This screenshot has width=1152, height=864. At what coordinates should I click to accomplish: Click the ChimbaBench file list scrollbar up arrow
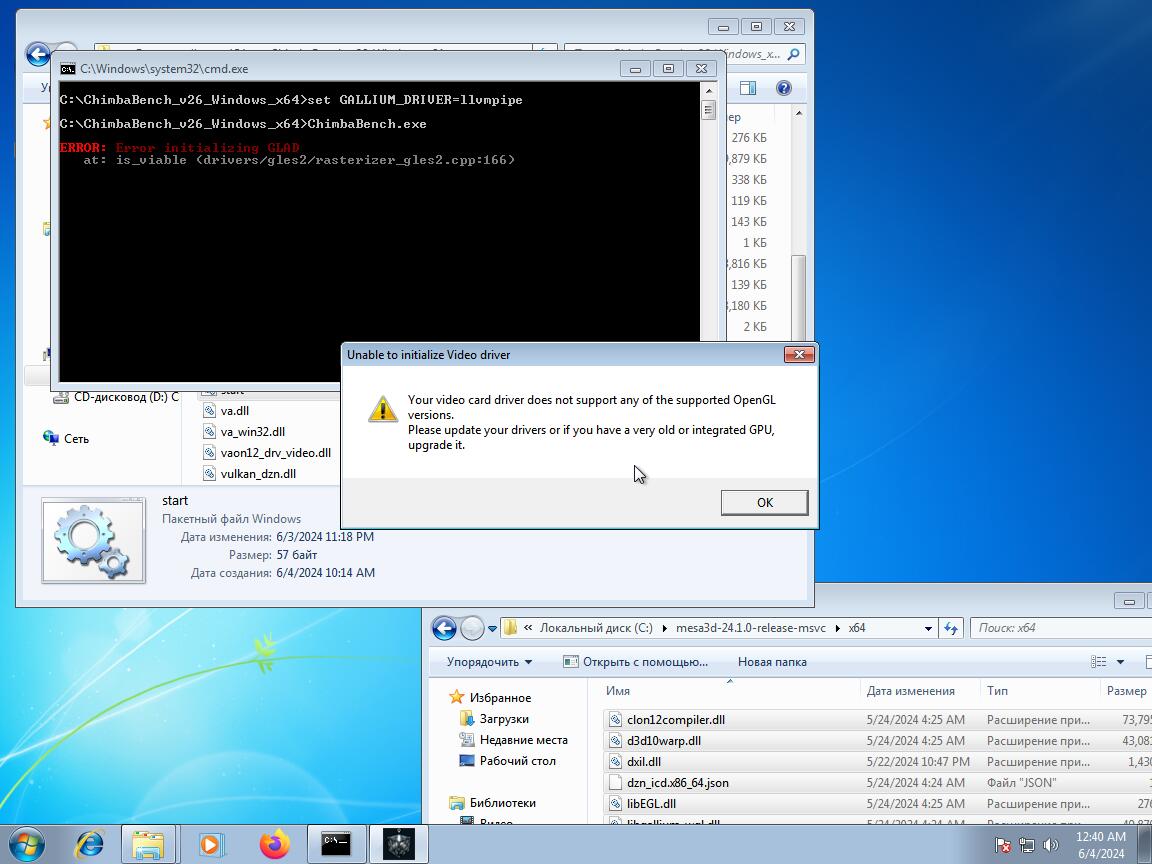click(x=799, y=114)
